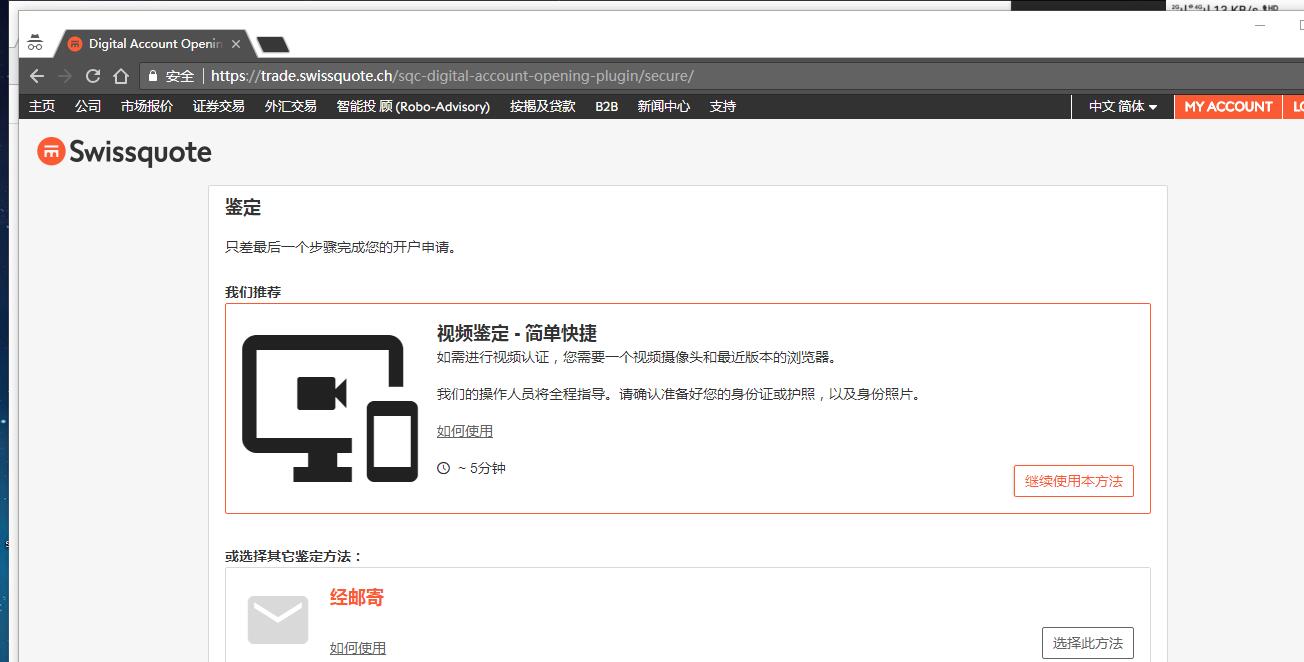Click the MY ACCOUNT button

click(1228, 106)
